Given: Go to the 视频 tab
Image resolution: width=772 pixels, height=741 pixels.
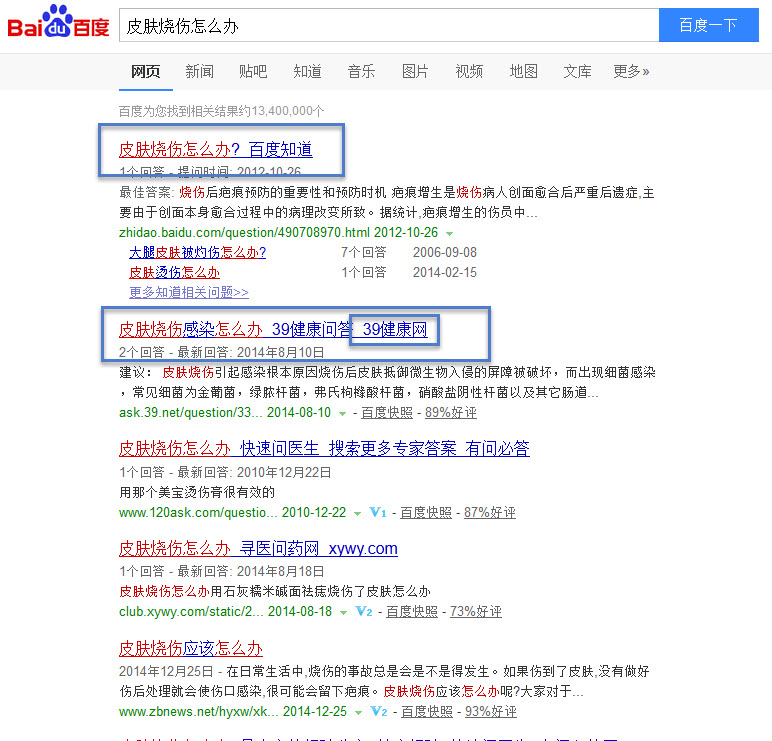Looking at the screenshot, I should 469,72.
